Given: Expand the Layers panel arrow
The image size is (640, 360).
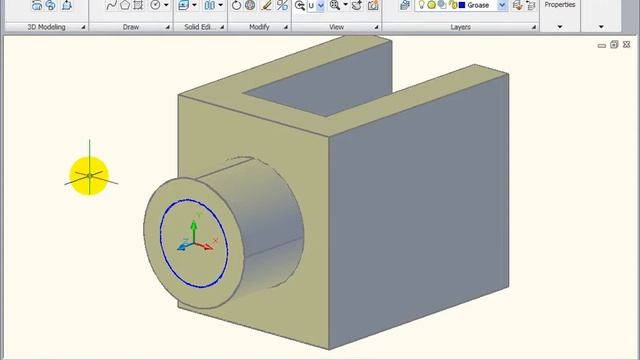Looking at the screenshot, I should tap(533, 27).
